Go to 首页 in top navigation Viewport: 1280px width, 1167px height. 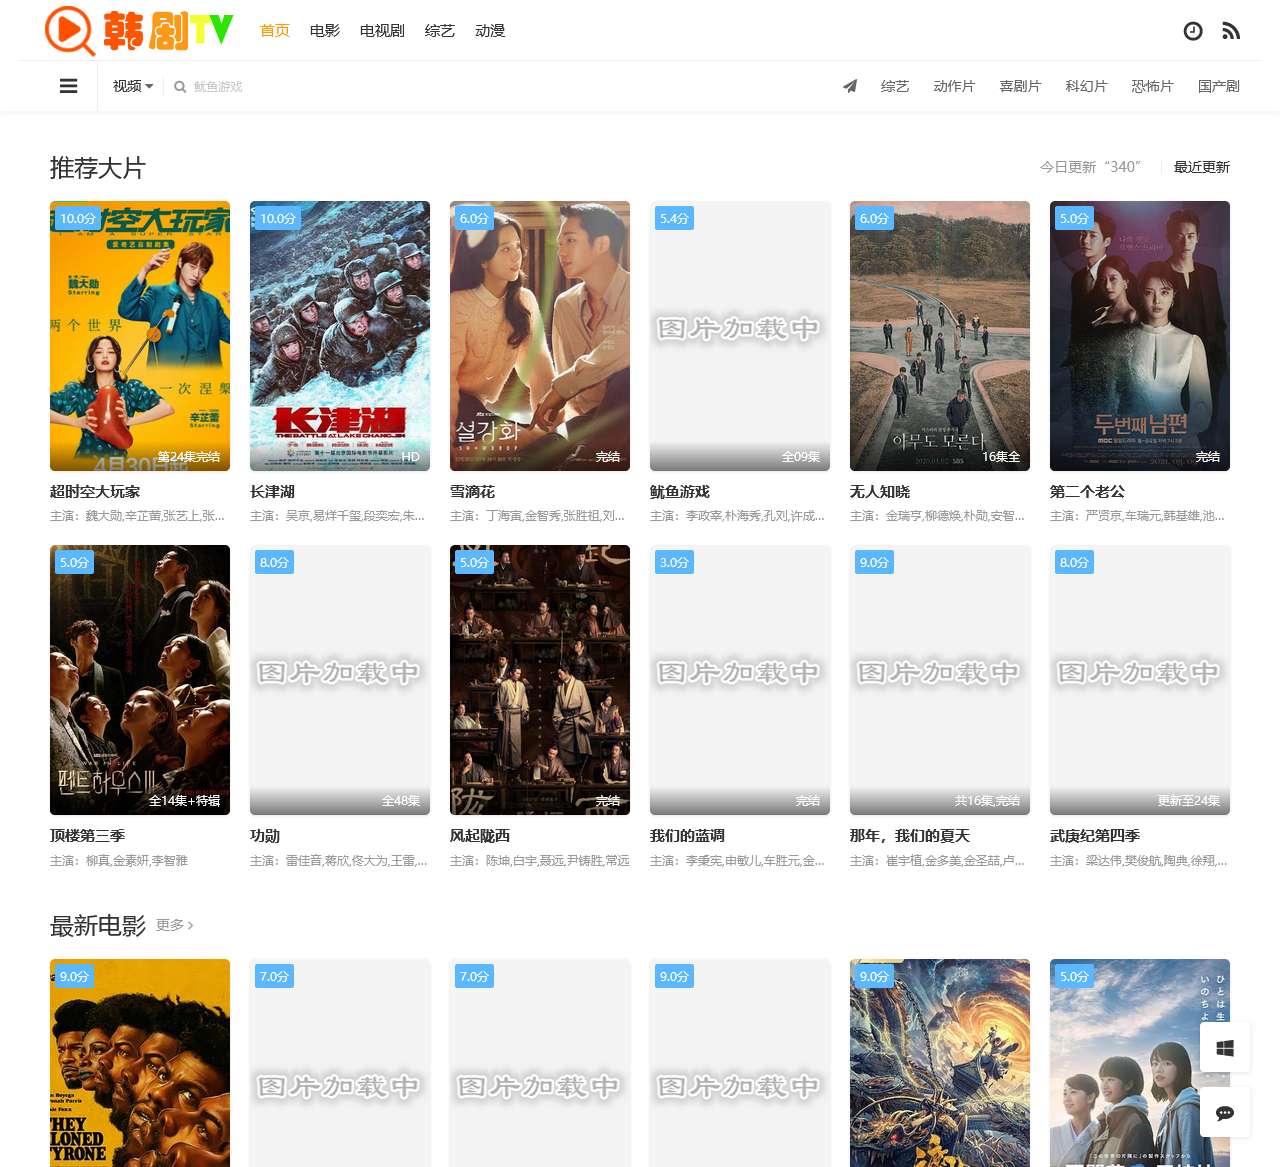tap(275, 31)
